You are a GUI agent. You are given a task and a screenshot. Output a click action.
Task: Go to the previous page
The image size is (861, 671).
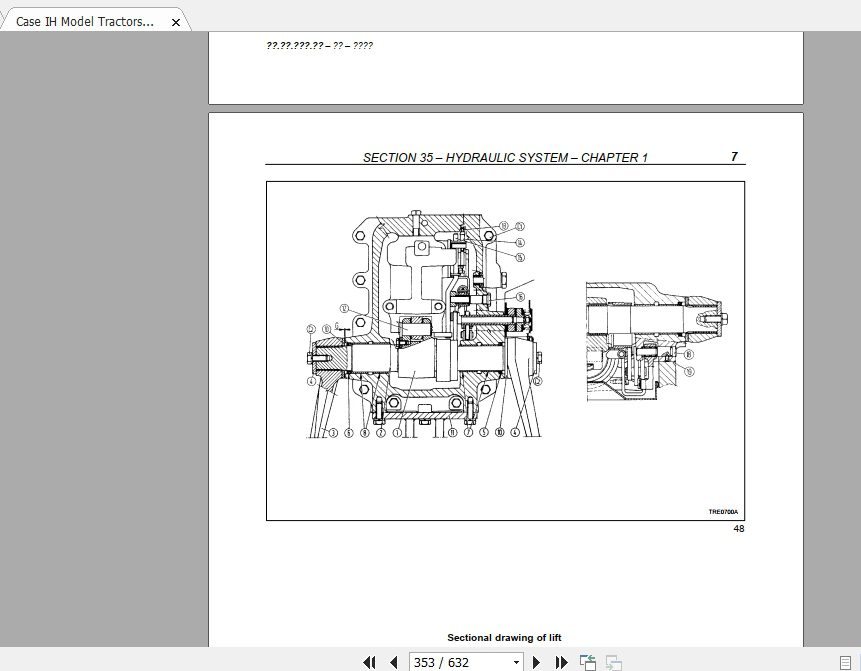click(393, 662)
